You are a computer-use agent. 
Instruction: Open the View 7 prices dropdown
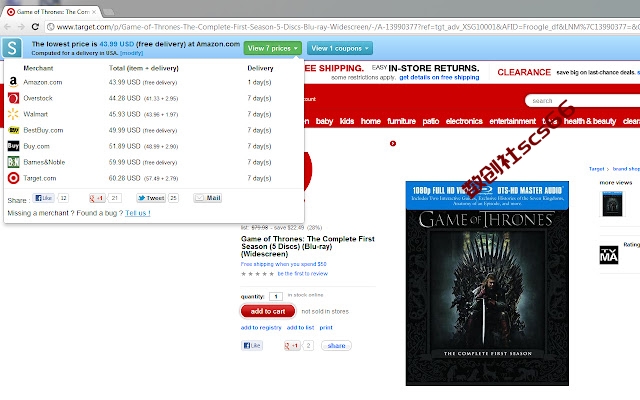tap(273, 48)
